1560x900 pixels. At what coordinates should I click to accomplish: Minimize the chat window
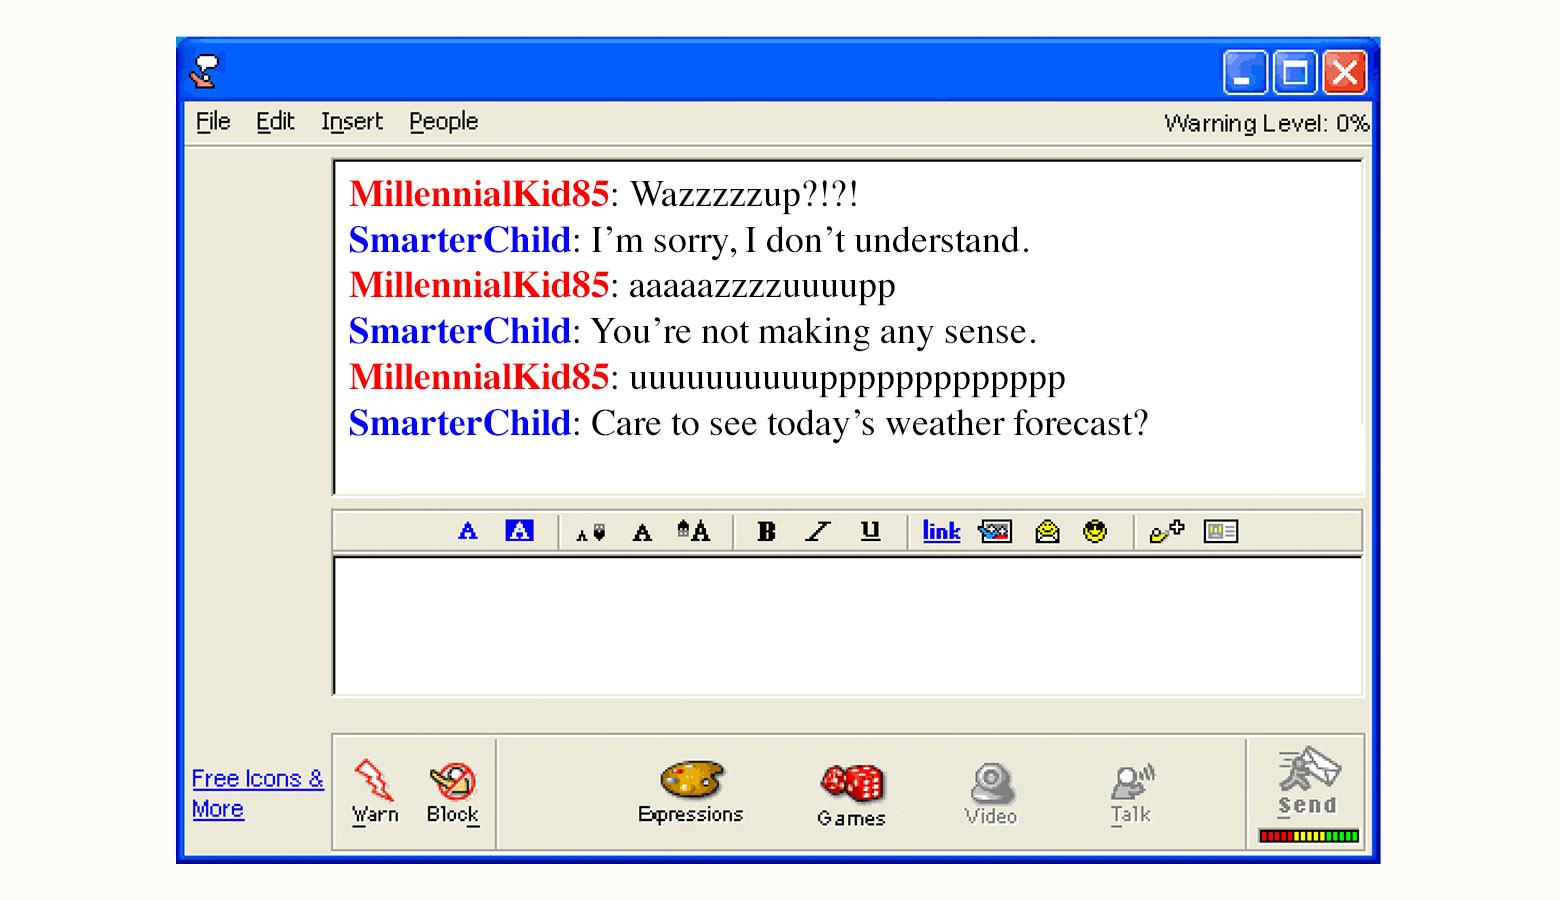click(1245, 73)
